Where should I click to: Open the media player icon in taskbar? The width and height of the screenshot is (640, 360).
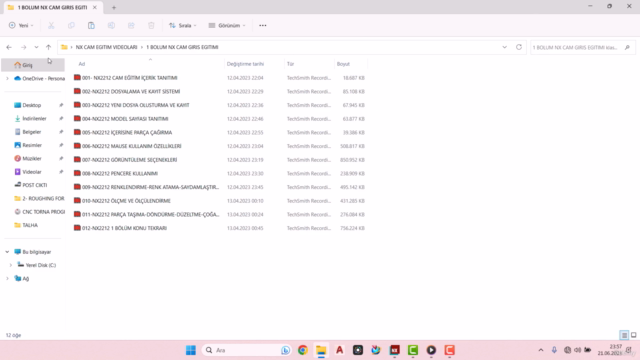click(431, 350)
